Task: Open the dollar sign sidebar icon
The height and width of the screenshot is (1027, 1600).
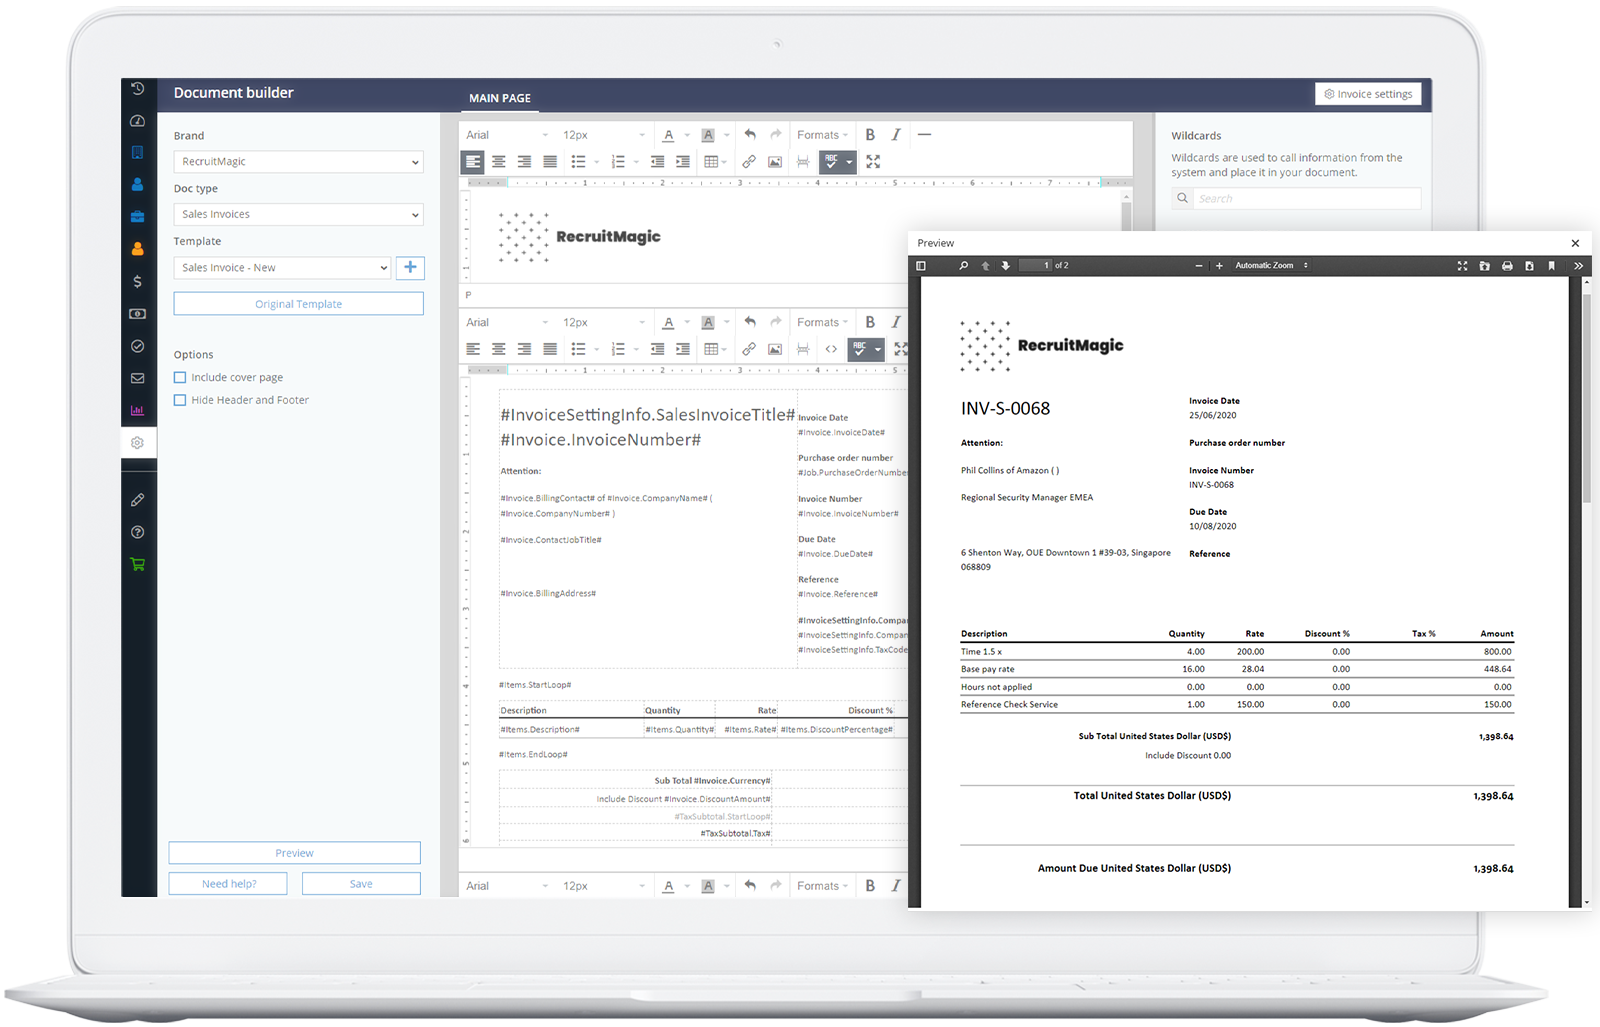Action: [x=138, y=282]
